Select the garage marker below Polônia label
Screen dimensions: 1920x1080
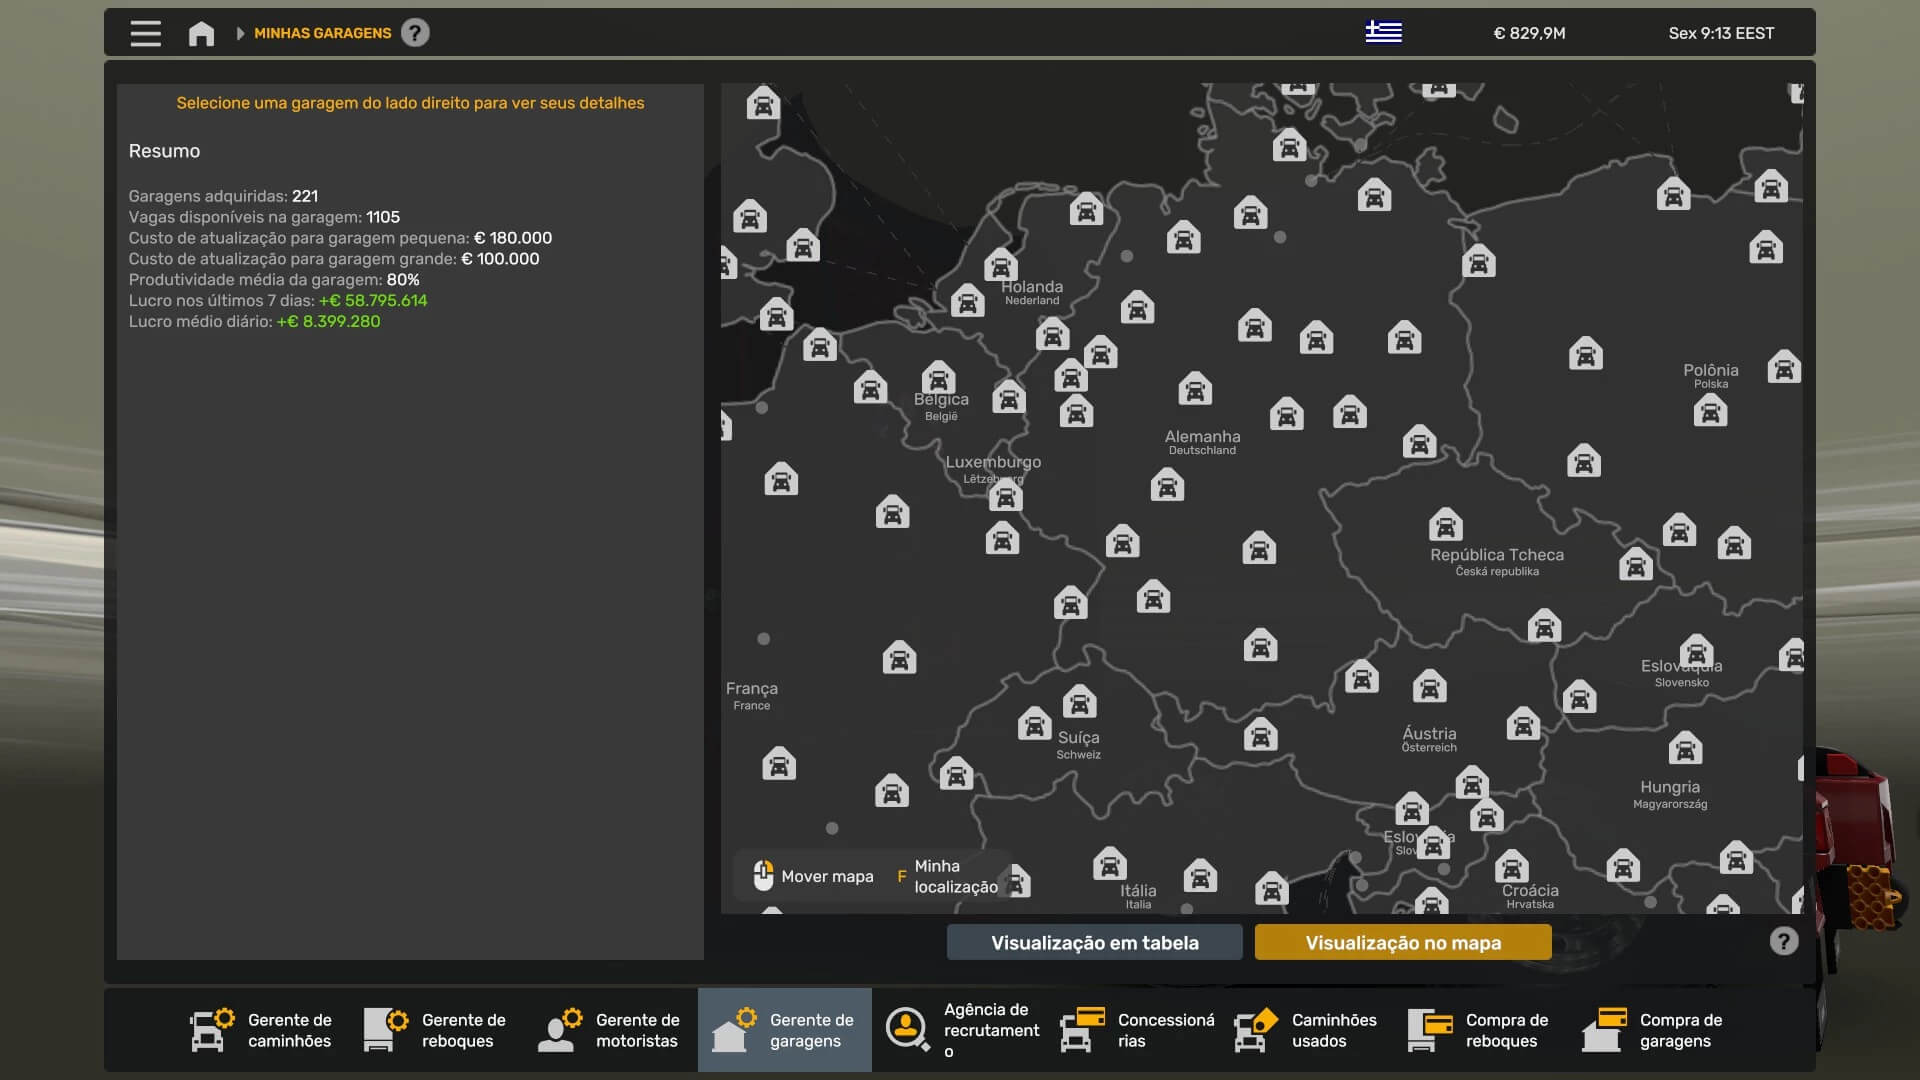[1710, 410]
